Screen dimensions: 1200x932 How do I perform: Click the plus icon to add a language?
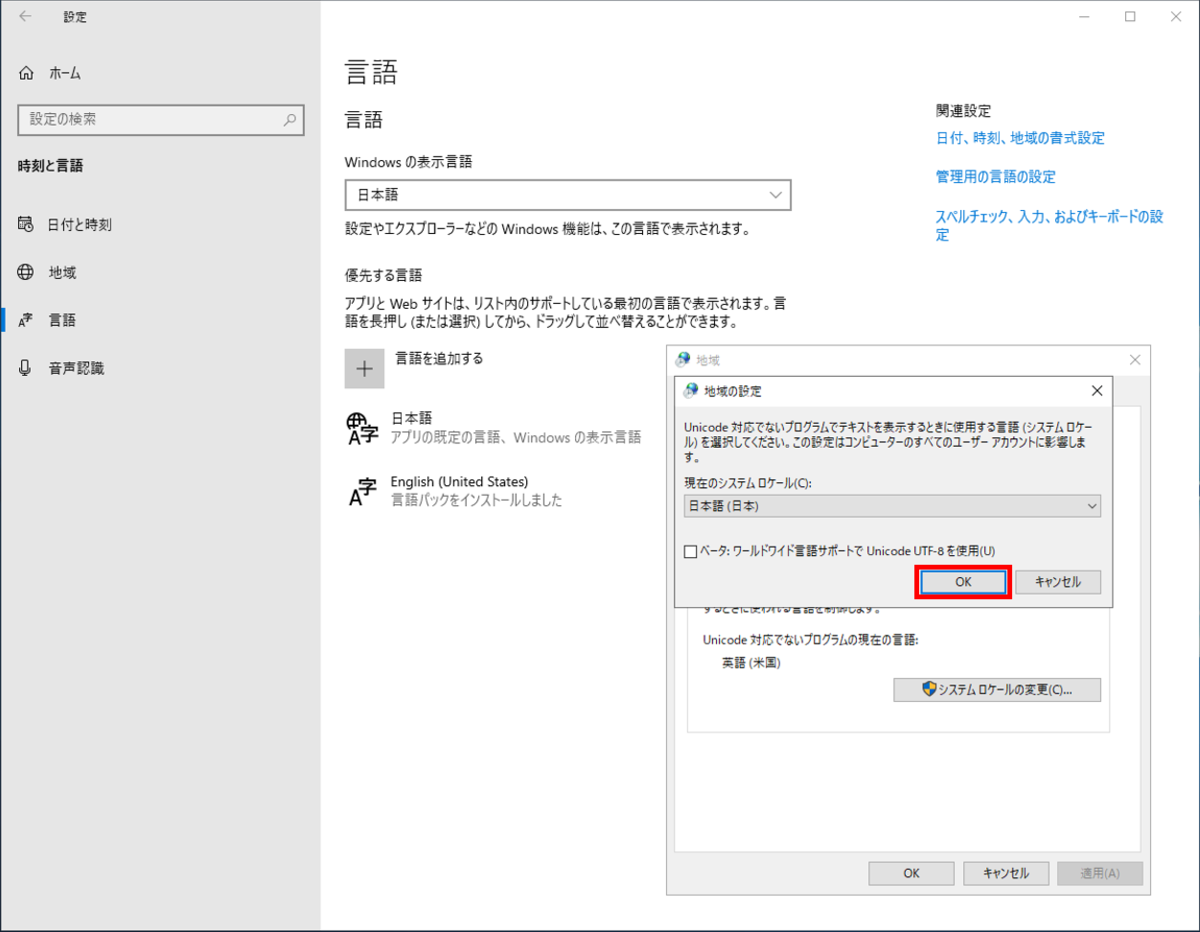[x=364, y=368]
